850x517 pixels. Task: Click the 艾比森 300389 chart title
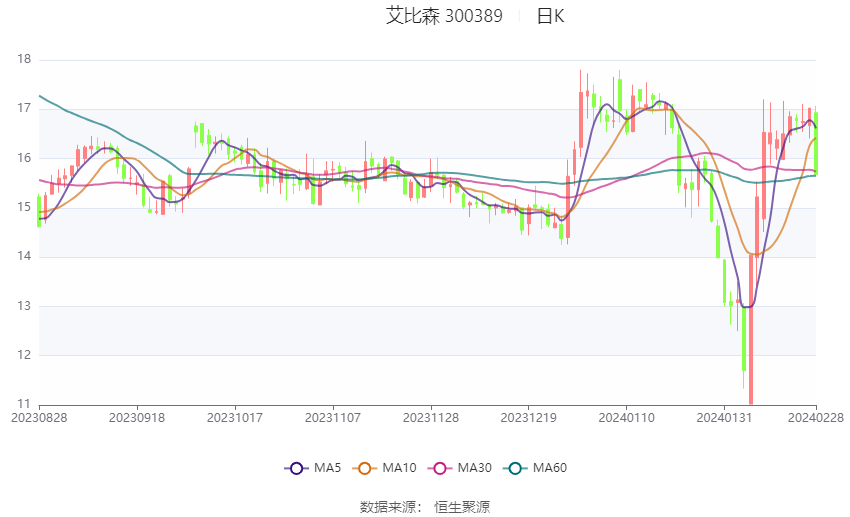click(445, 16)
